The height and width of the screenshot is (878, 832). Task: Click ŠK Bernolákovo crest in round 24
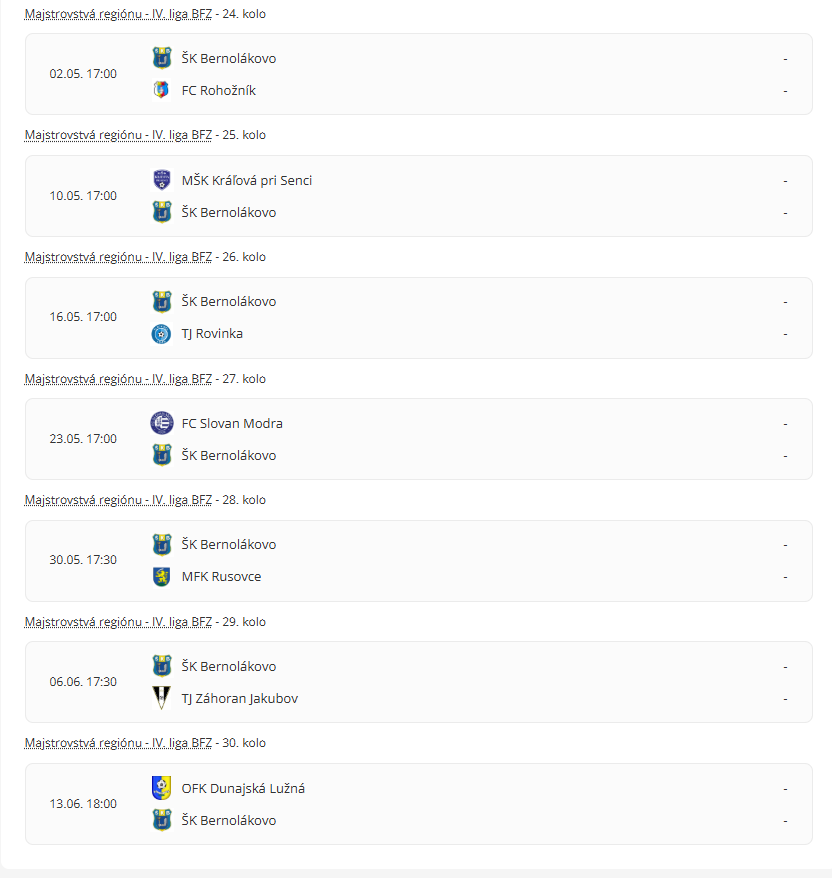[x=161, y=58]
